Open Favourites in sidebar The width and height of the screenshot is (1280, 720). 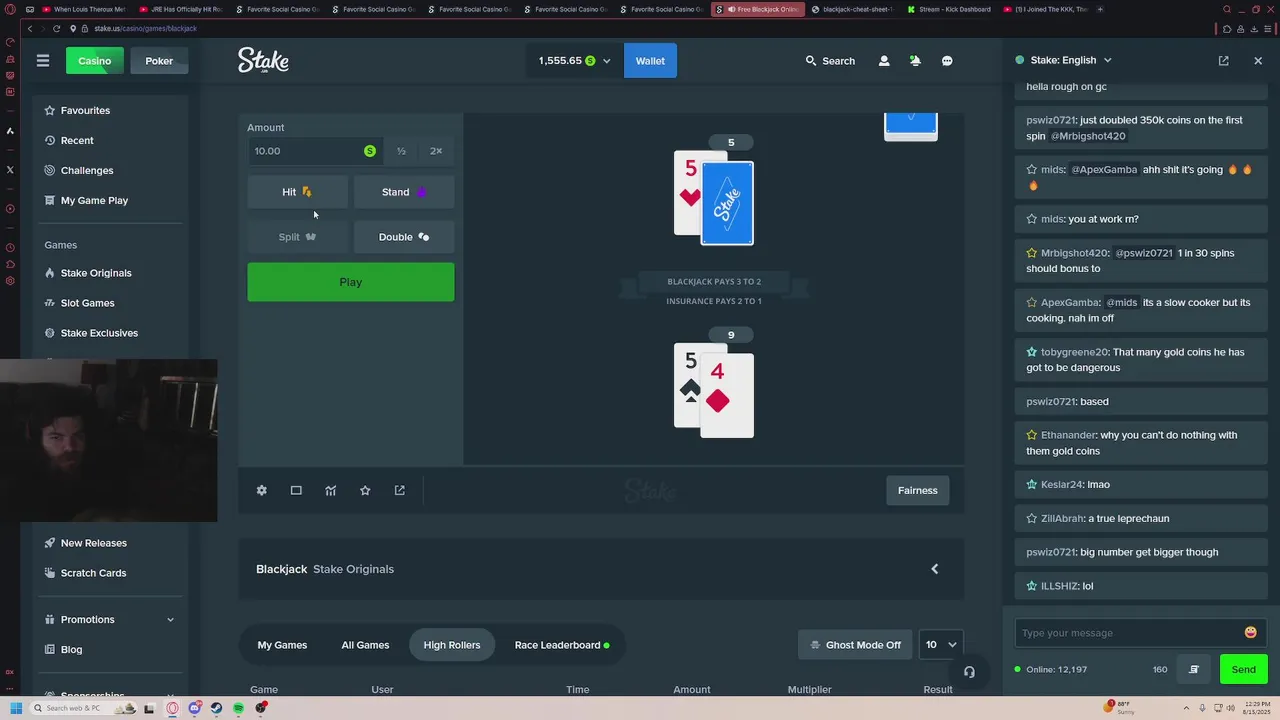(x=110, y=110)
